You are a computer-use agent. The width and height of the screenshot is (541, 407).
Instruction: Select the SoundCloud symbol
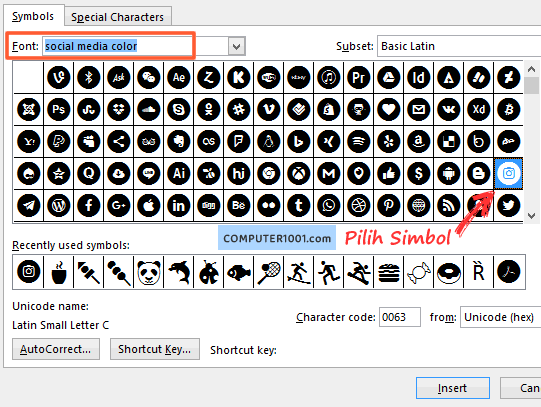tap(149, 109)
